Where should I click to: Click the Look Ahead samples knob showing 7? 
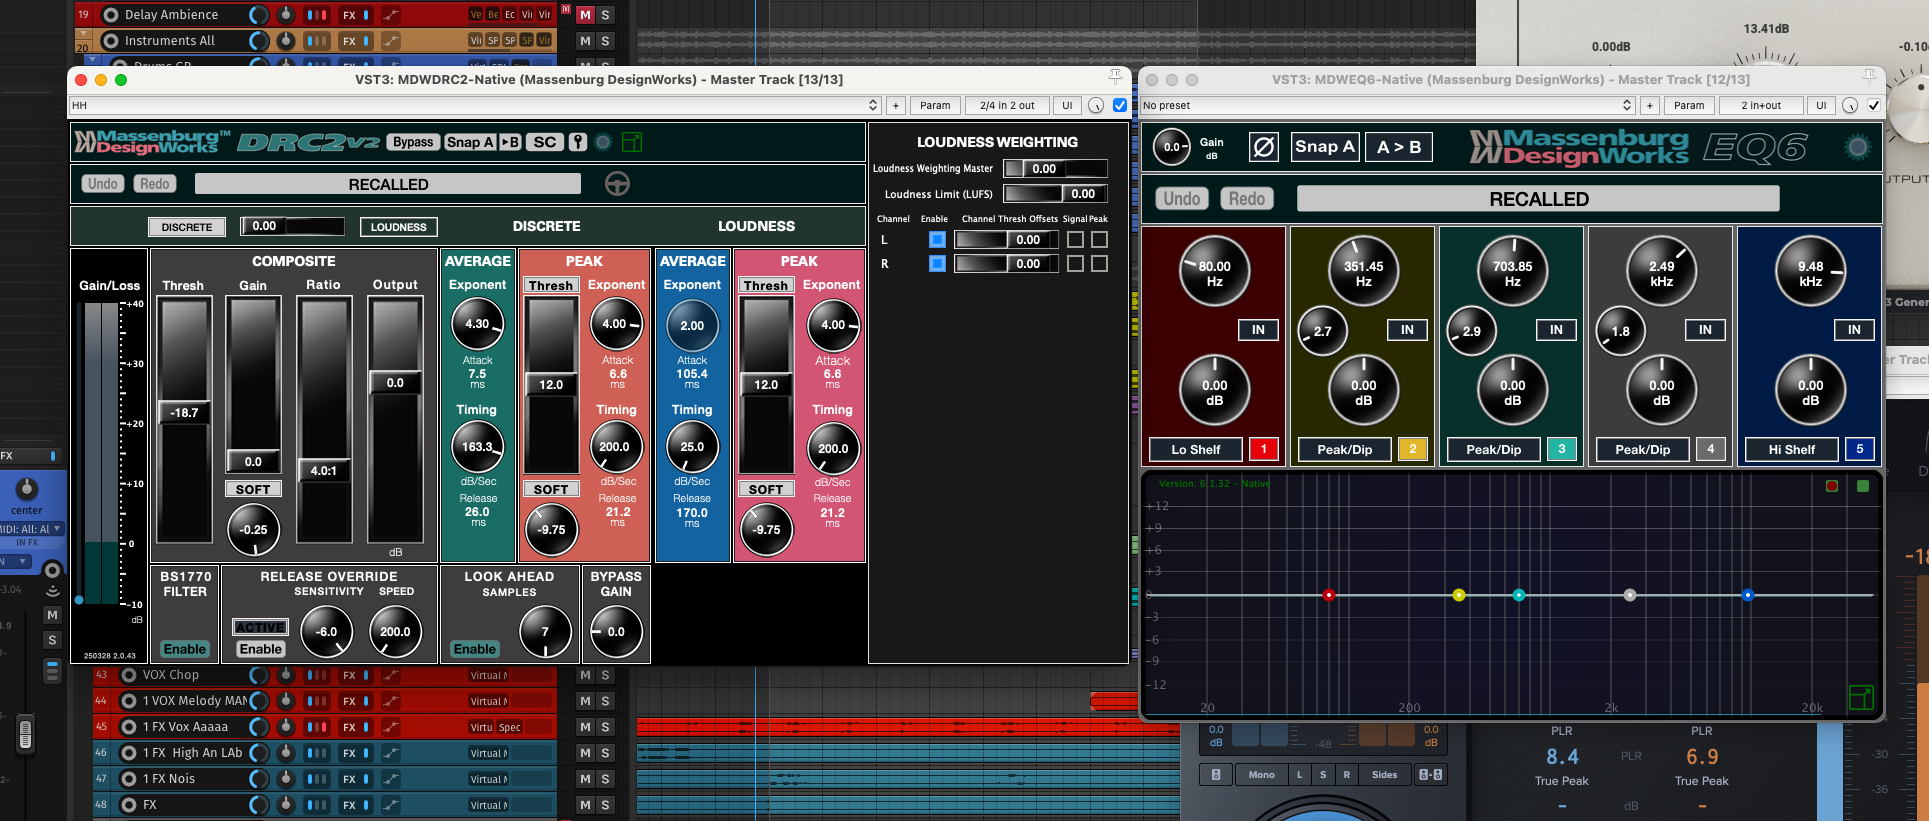point(545,632)
